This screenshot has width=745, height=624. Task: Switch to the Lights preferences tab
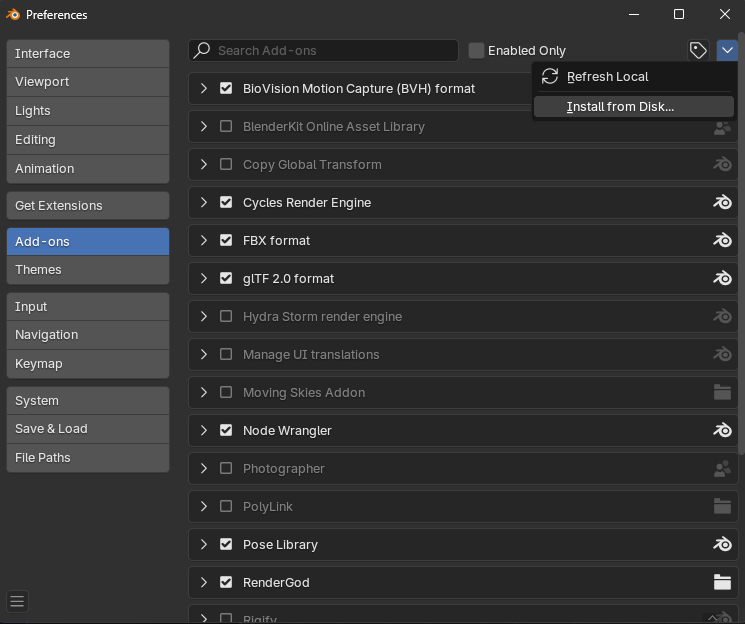coord(88,111)
